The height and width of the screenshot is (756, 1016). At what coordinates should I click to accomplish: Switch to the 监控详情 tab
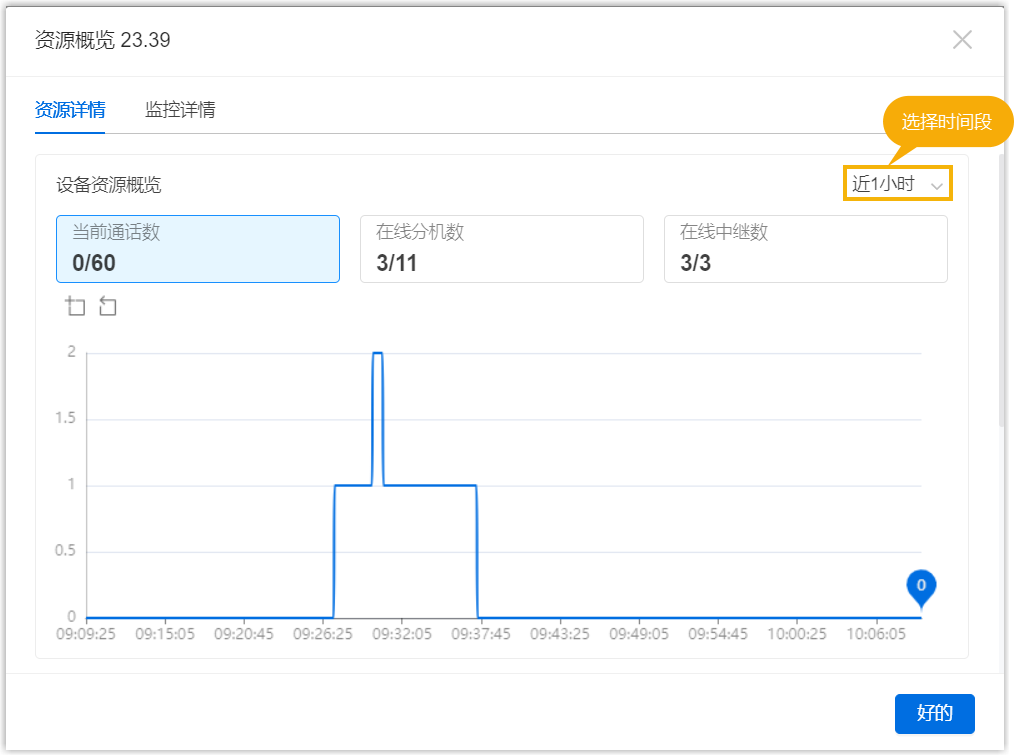180,110
